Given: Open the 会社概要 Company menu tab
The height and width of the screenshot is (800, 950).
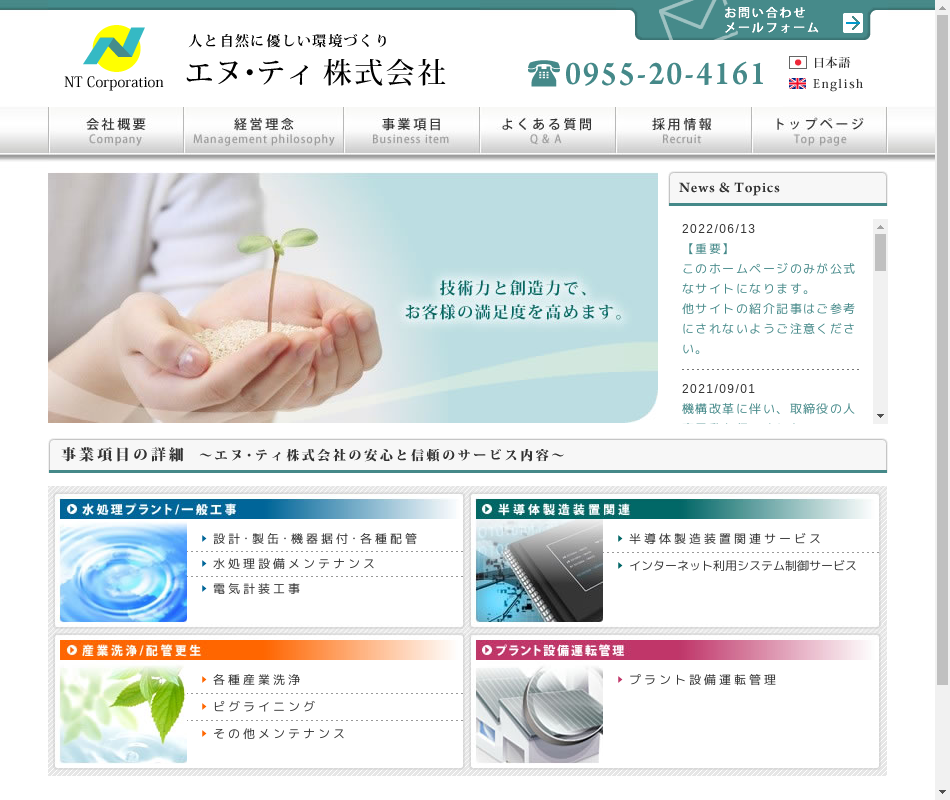Looking at the screenshot, I should [116, 131].
